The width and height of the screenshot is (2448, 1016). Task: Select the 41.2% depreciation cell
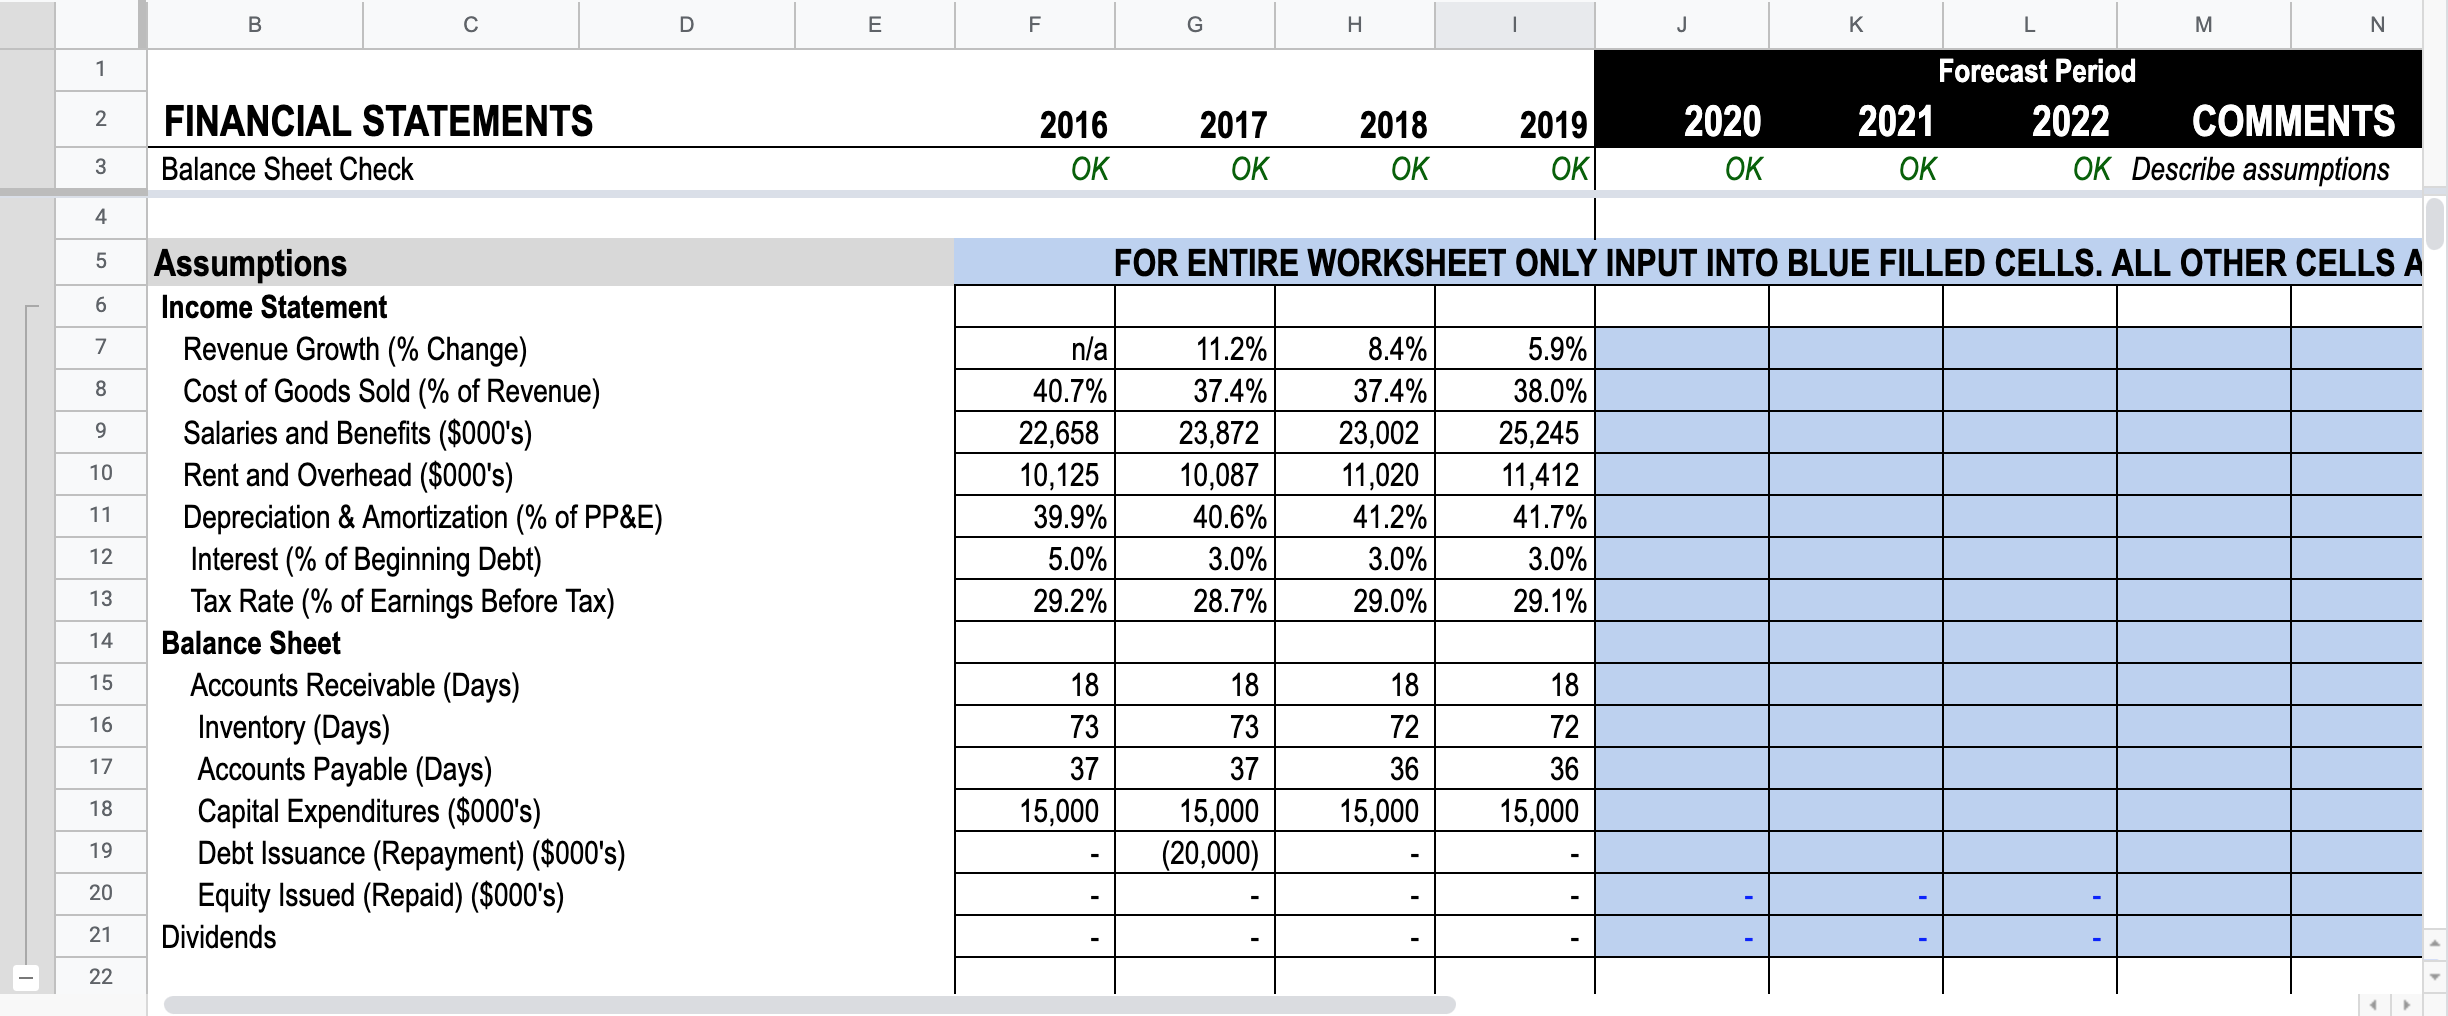click(1355, 517)
